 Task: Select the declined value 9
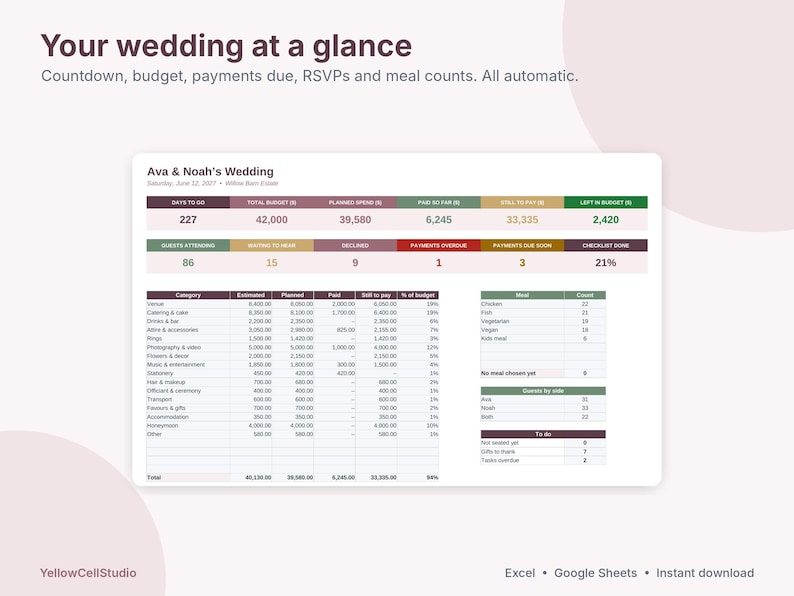tap(355, 263)
